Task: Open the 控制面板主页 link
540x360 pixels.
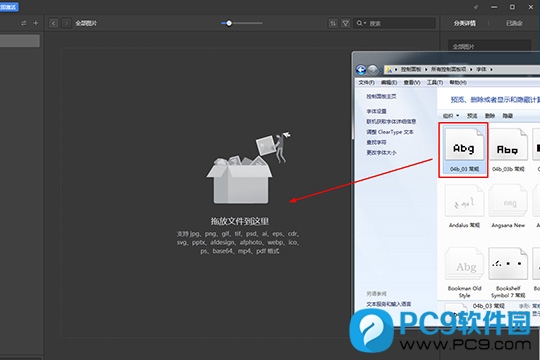Action: point(381,96)
